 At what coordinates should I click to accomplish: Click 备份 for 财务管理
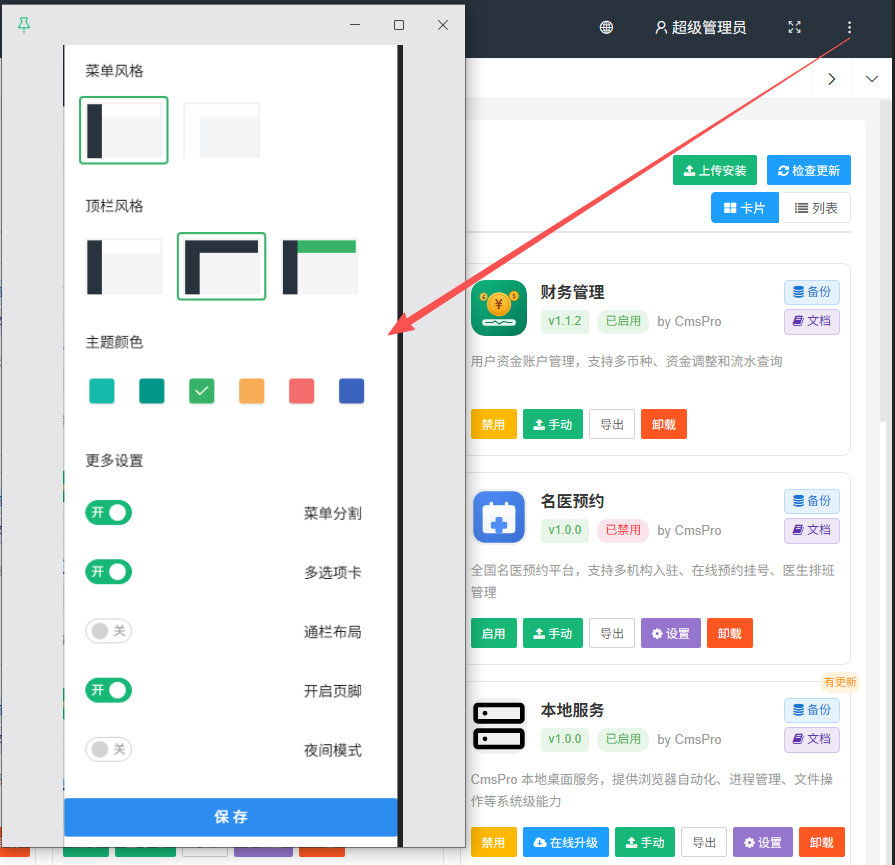click(812, 292)
